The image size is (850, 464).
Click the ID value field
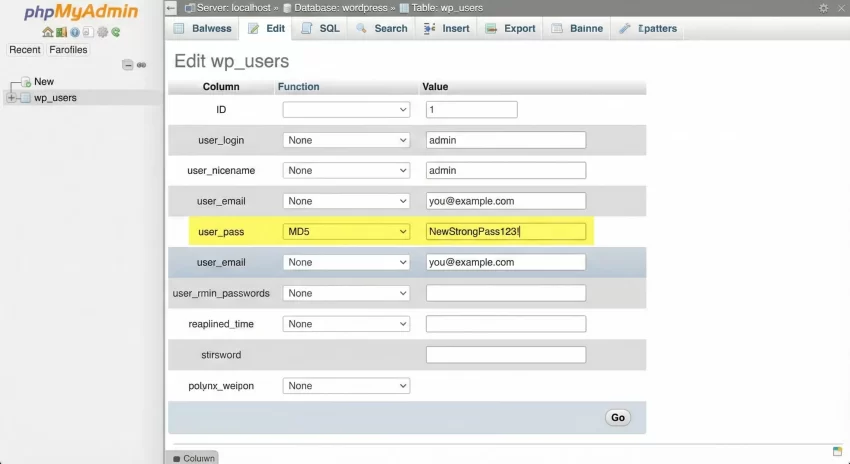point(472,109)
